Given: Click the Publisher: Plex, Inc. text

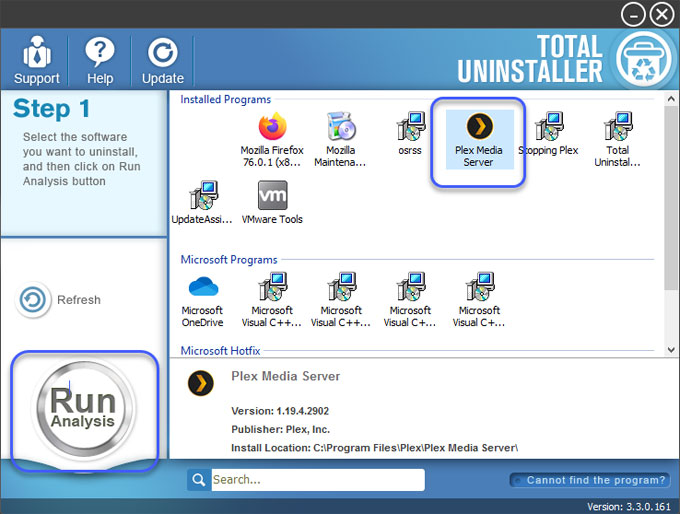Looking at the screenshot, I should tap(281, 429).
